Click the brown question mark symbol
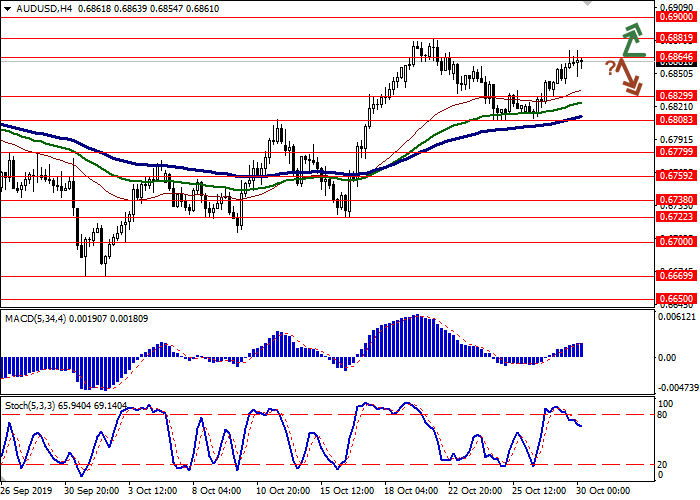This screenshot has height=500, width=700. click(x=609, y=67)
